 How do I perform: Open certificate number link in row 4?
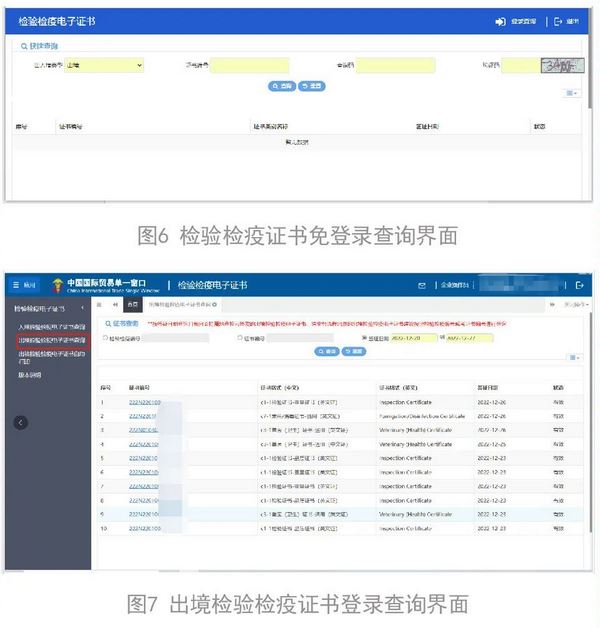(x=144, y=444)
